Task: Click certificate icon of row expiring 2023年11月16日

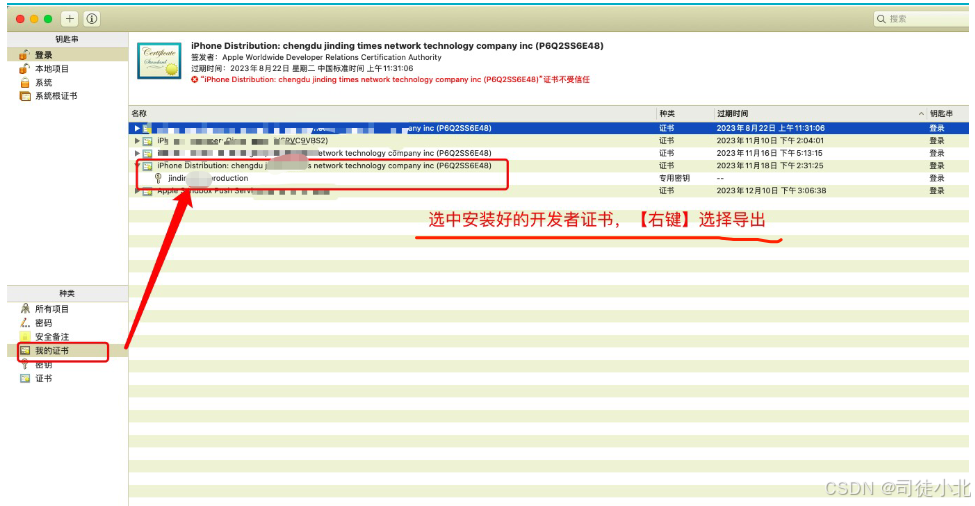Action: pos(147,153)
